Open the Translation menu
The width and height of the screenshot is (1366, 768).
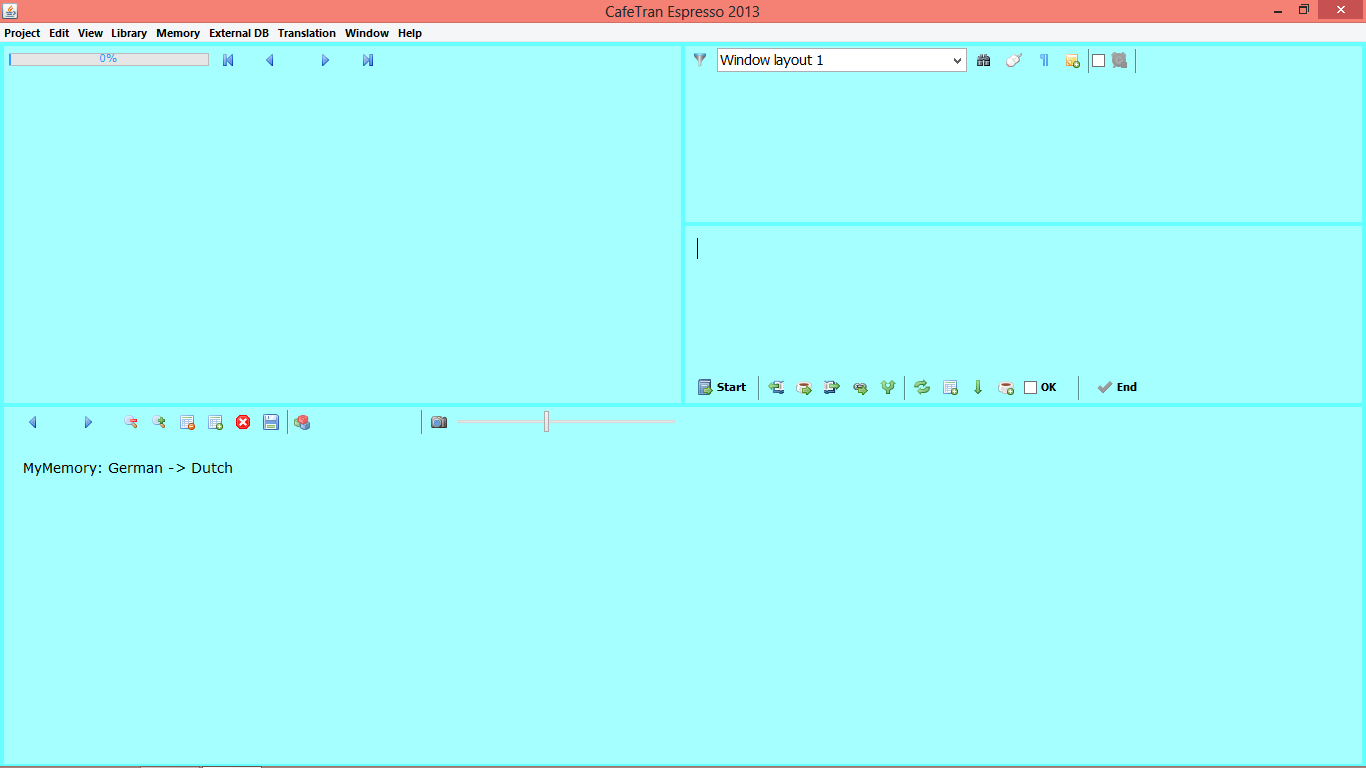306,33
